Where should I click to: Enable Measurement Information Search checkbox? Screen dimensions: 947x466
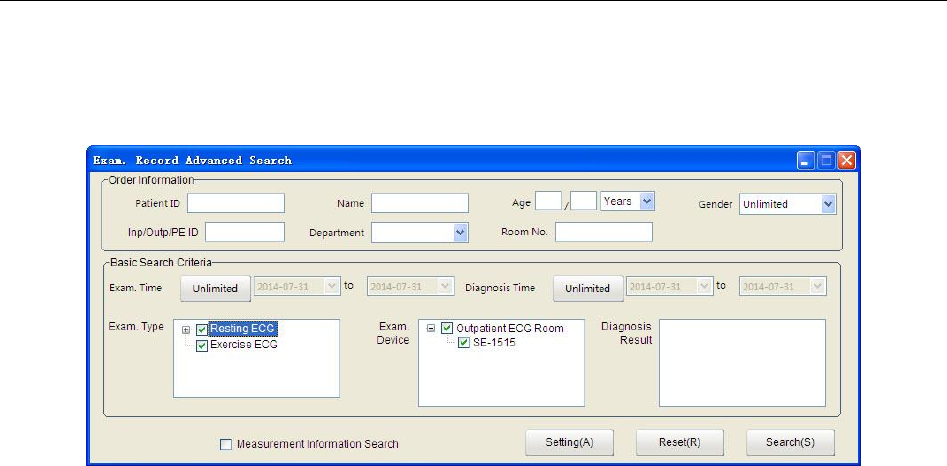pos(226,445)
